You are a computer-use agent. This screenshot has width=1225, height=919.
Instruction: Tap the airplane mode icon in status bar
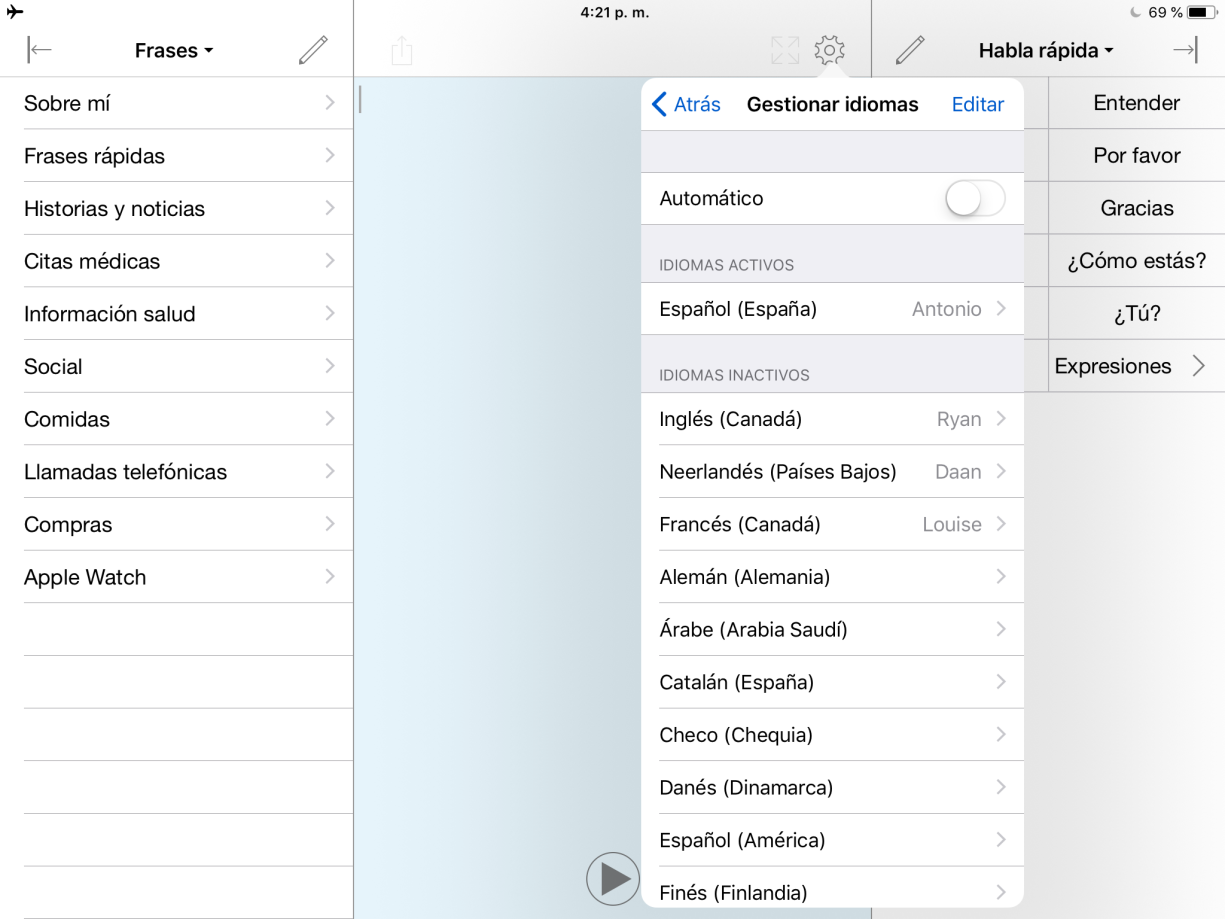(14, 12)
